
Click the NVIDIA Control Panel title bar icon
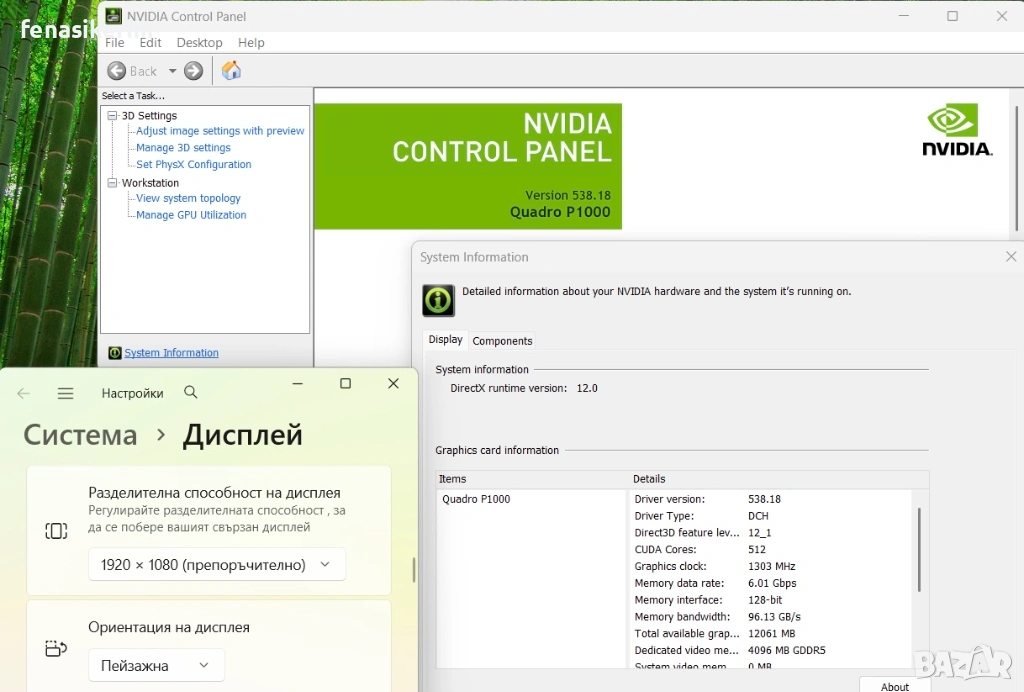[x=114, y=16]
